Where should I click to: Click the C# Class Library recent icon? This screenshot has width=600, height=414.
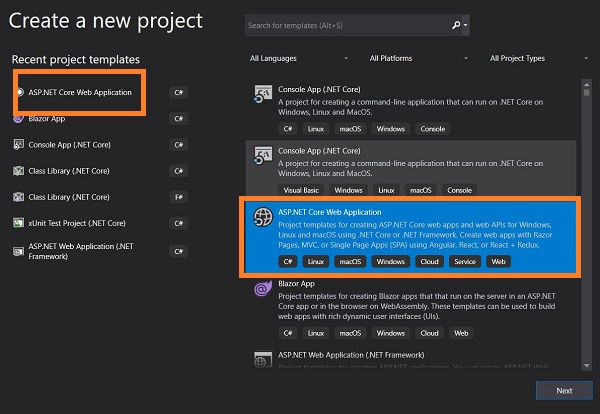pyautogui.click(x=18, y=171)
